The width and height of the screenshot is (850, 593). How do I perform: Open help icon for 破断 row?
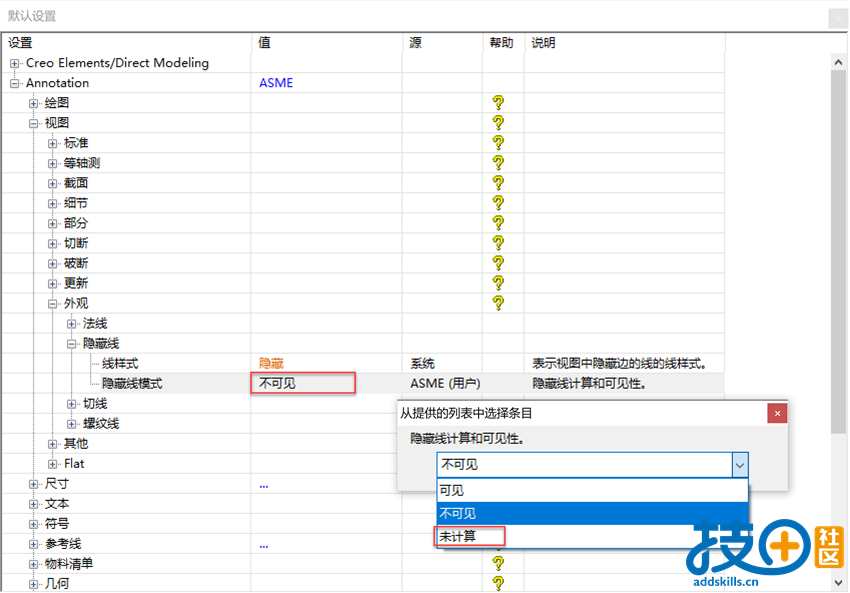(x=498, y=263)
